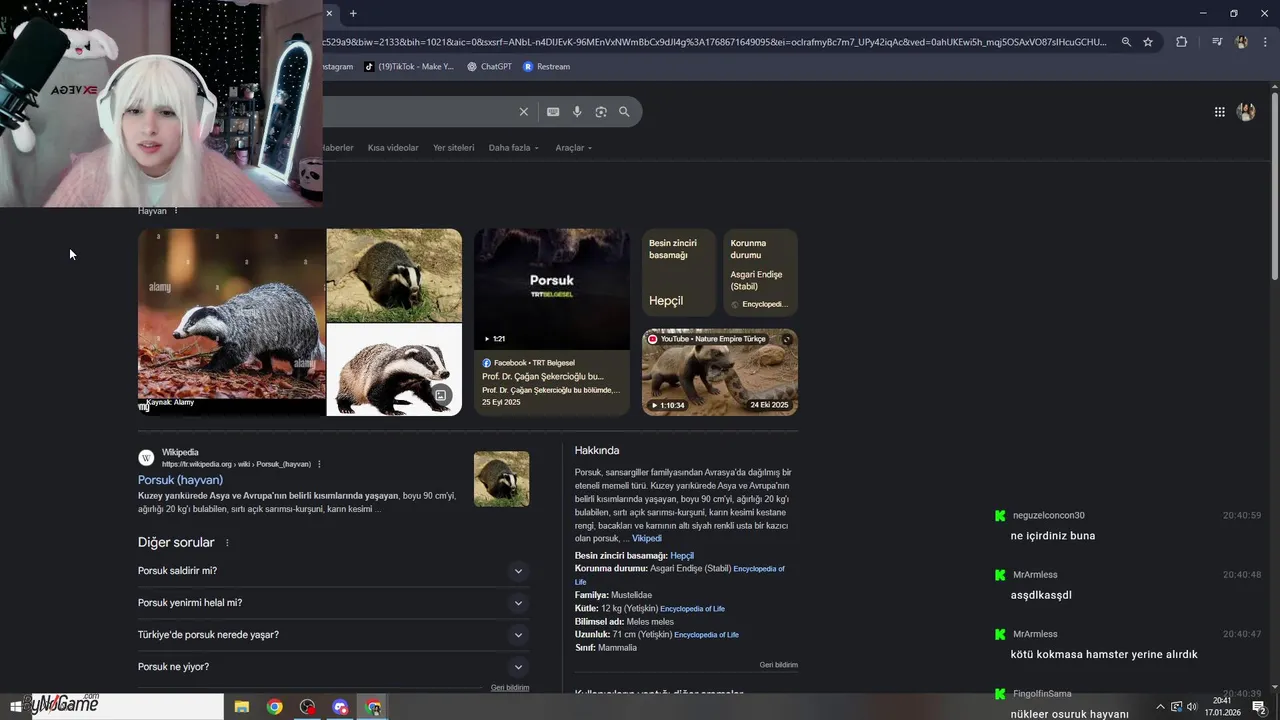The width and height of the screenshot is (1280, 720).
Task: Play the TRT Belgesel Porsuk video
Action: 552,289
